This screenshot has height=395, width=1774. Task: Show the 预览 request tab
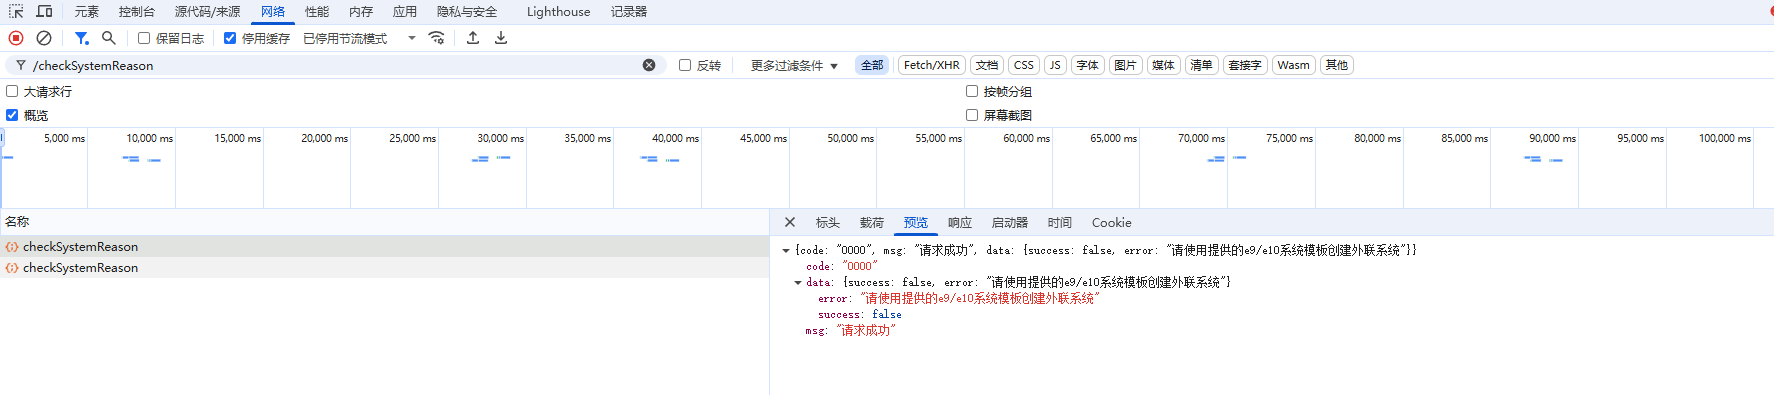(916, 222)
